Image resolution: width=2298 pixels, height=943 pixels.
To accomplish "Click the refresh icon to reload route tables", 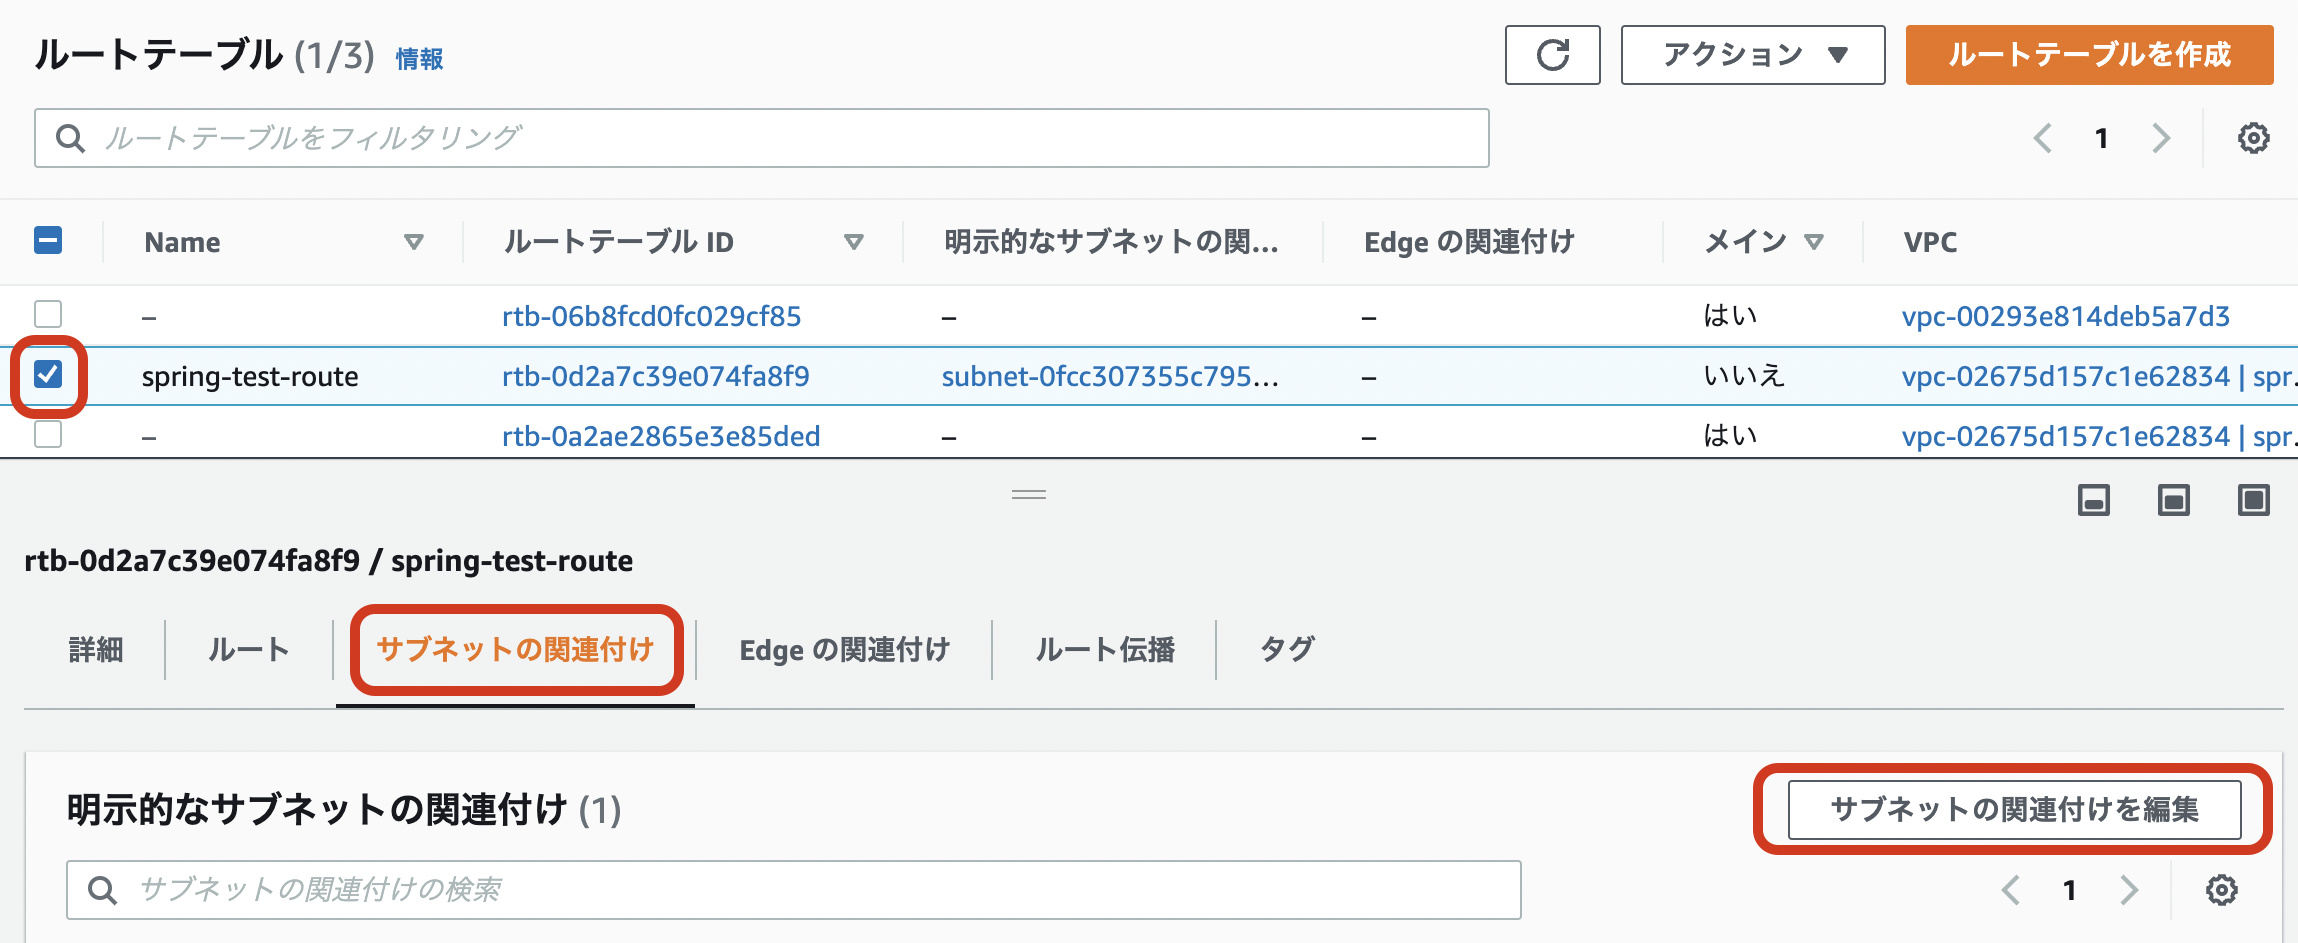I will click(1552, 55).
